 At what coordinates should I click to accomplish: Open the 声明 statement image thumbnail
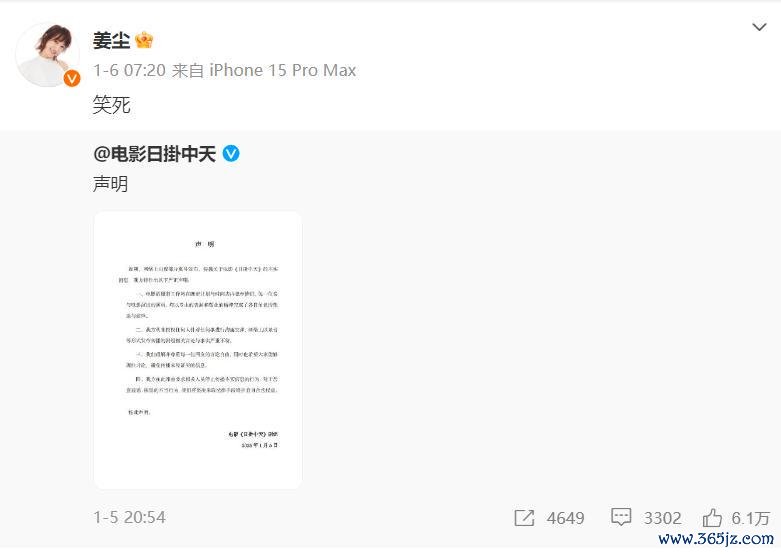click(198, 350)
